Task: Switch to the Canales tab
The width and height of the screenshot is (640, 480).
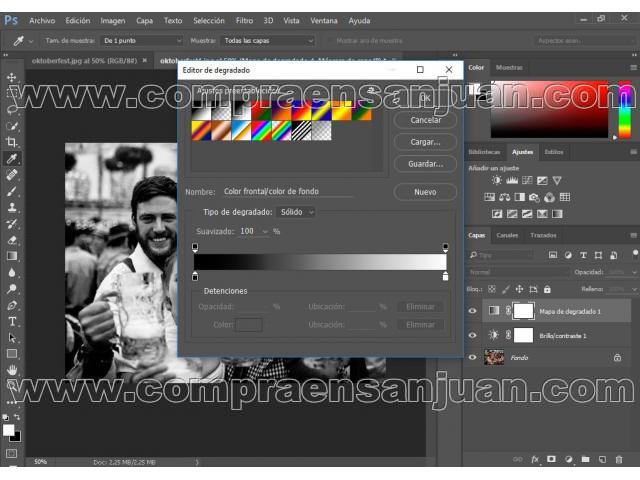Action: tap(507, 235)
